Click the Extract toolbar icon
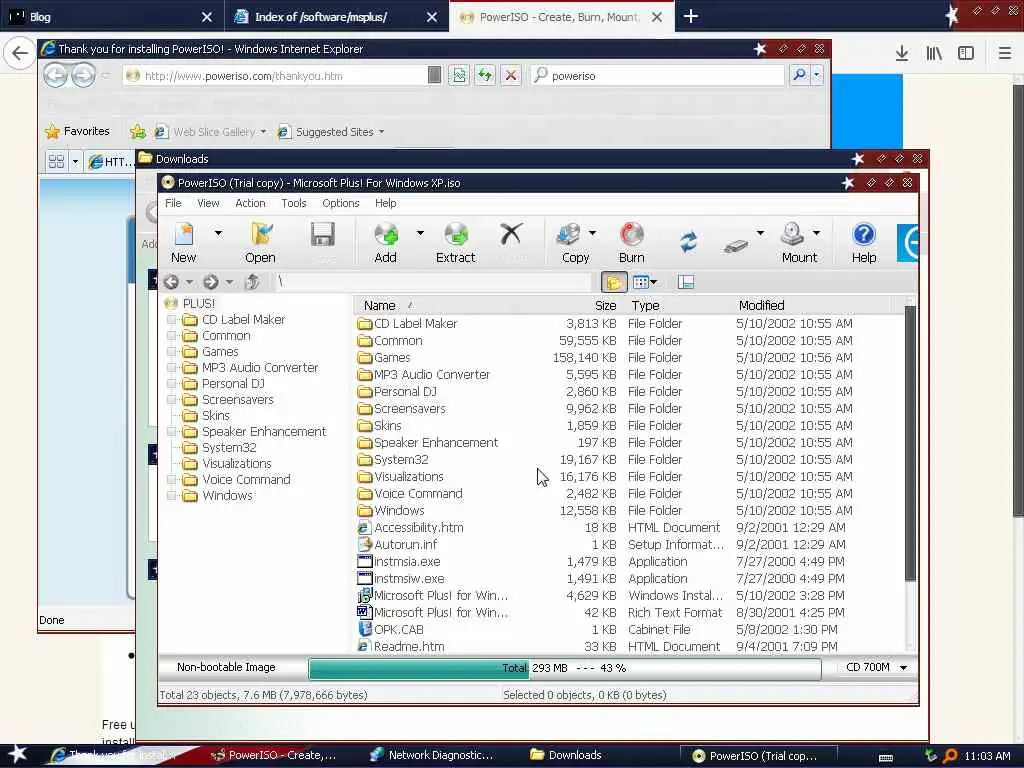Screen dimensions: 1024x768 click(x=456, y=234)
